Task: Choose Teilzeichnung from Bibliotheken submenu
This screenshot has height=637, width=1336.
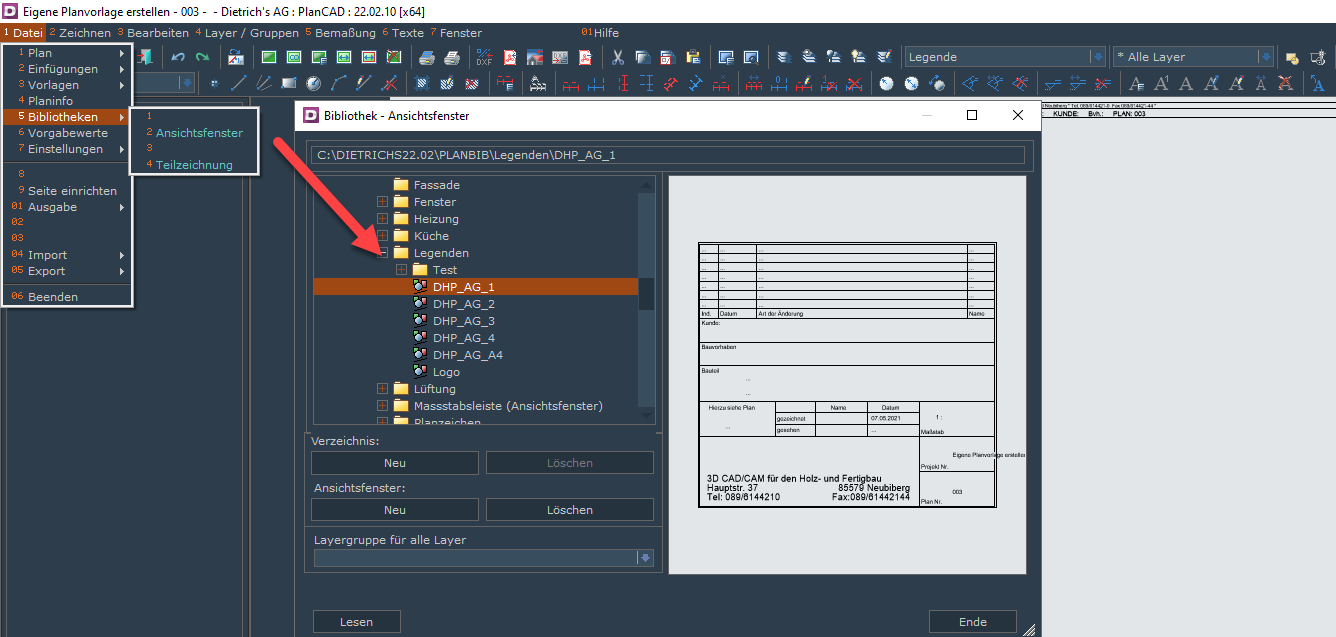Action: pyautogui.click(x=194, y=165)
